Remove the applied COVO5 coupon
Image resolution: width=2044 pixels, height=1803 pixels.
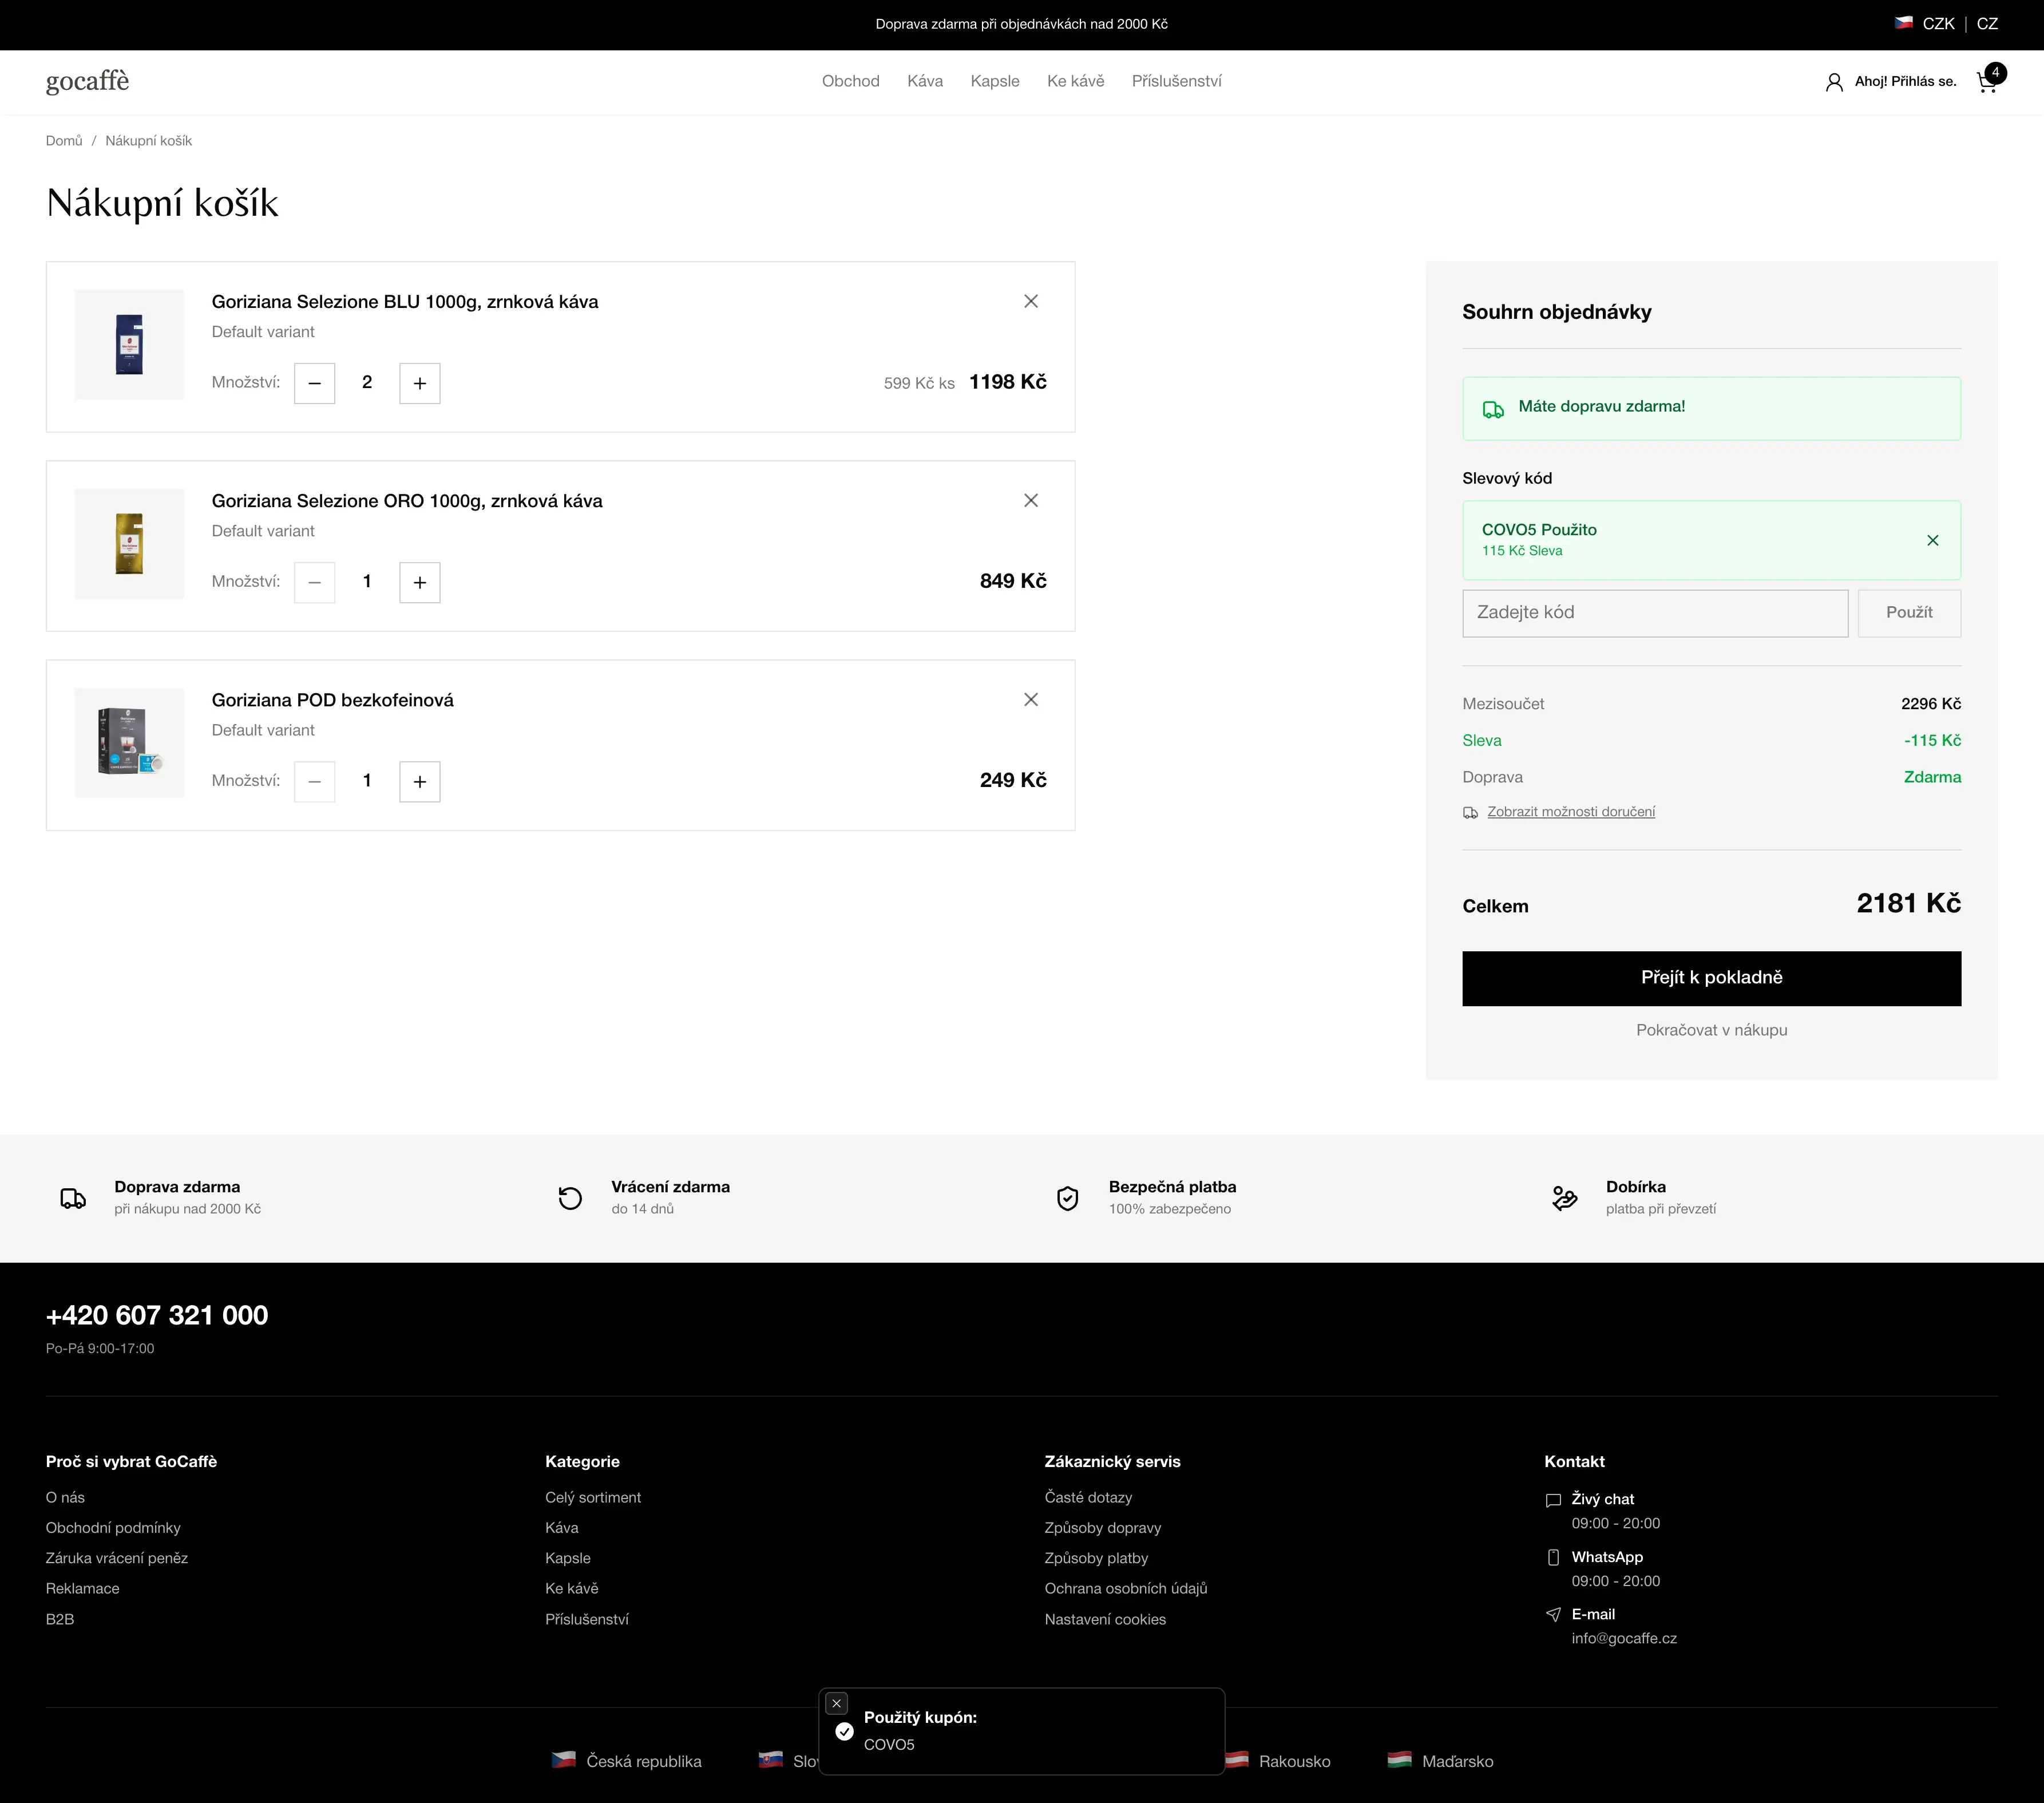point(1932,540)
